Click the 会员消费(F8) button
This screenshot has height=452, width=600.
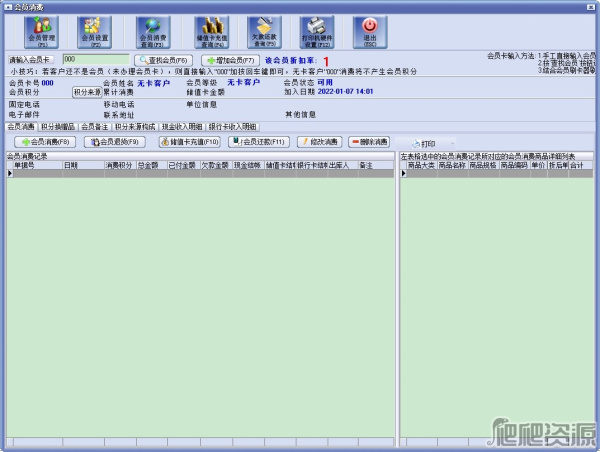tap(45, 142)
